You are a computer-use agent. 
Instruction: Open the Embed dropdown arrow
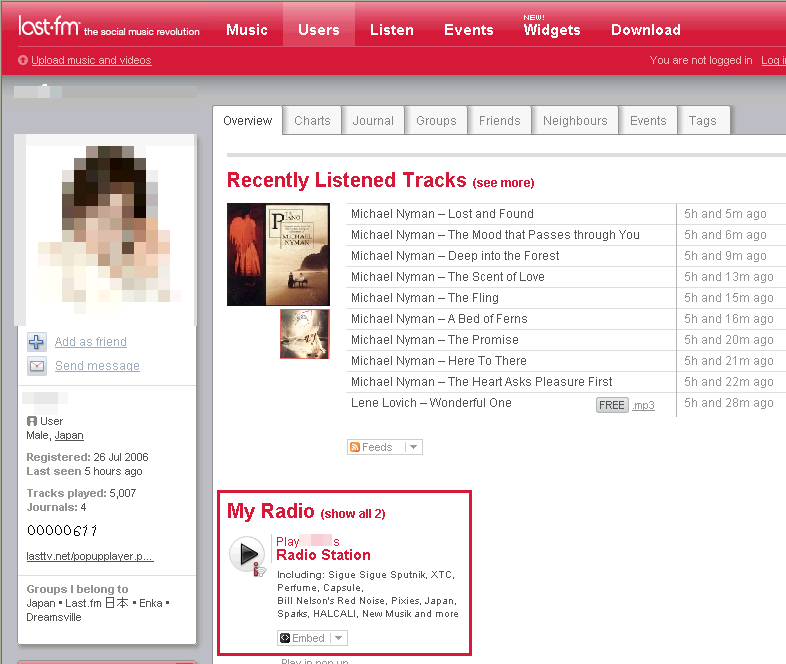(x=339, y=638)
